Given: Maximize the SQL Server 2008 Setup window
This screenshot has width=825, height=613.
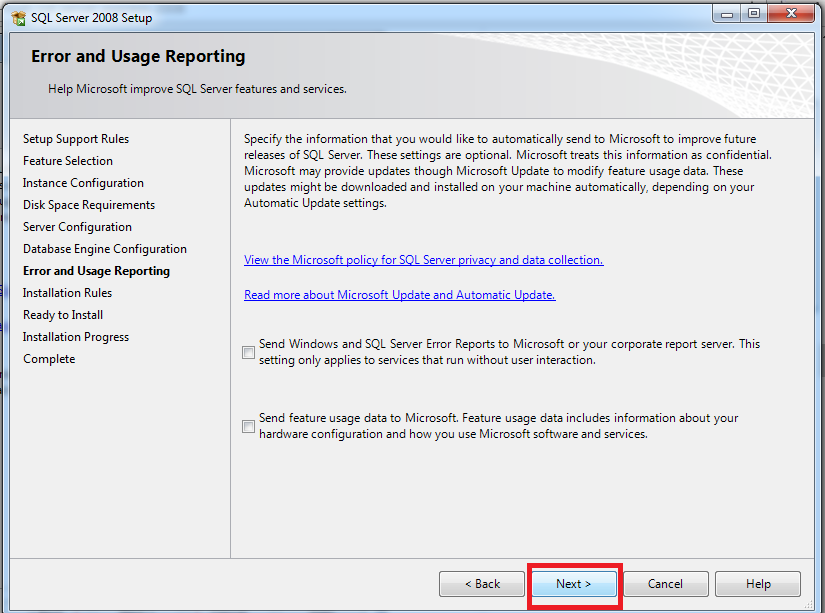Looking at the screenshot, I should pos(754,13).
